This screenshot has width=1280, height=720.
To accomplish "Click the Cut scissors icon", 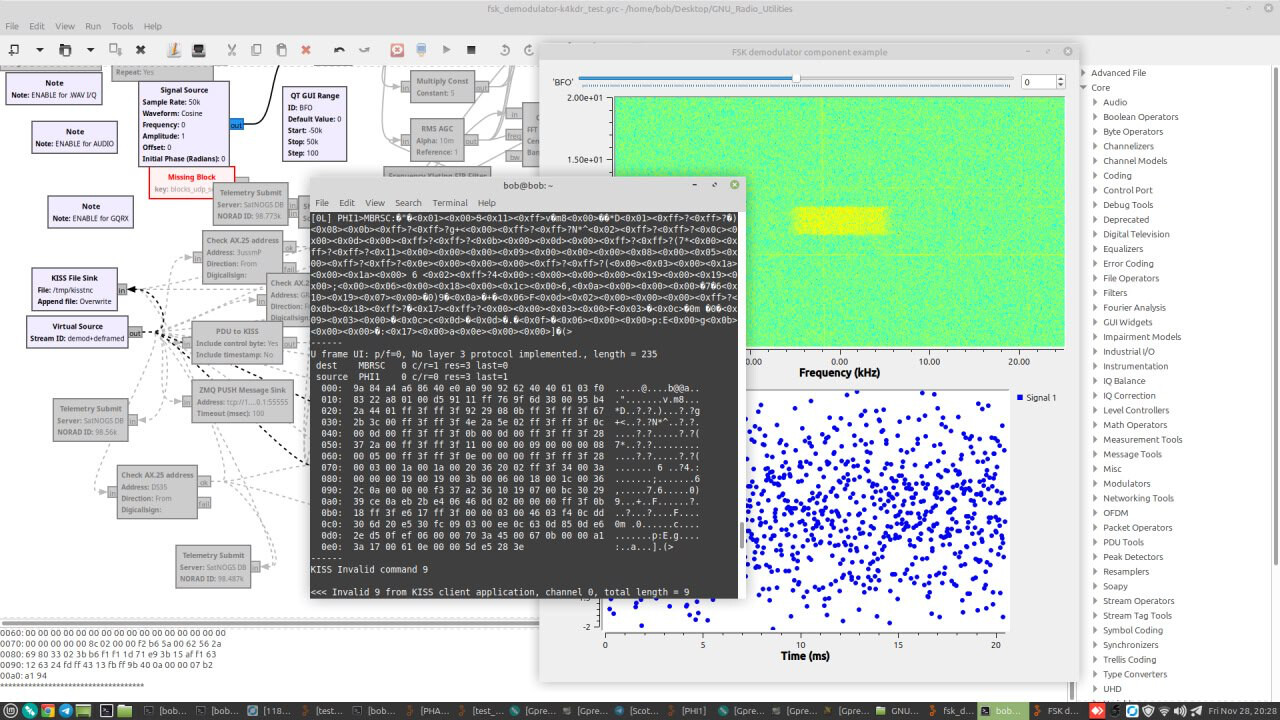I will click(231, 49).
